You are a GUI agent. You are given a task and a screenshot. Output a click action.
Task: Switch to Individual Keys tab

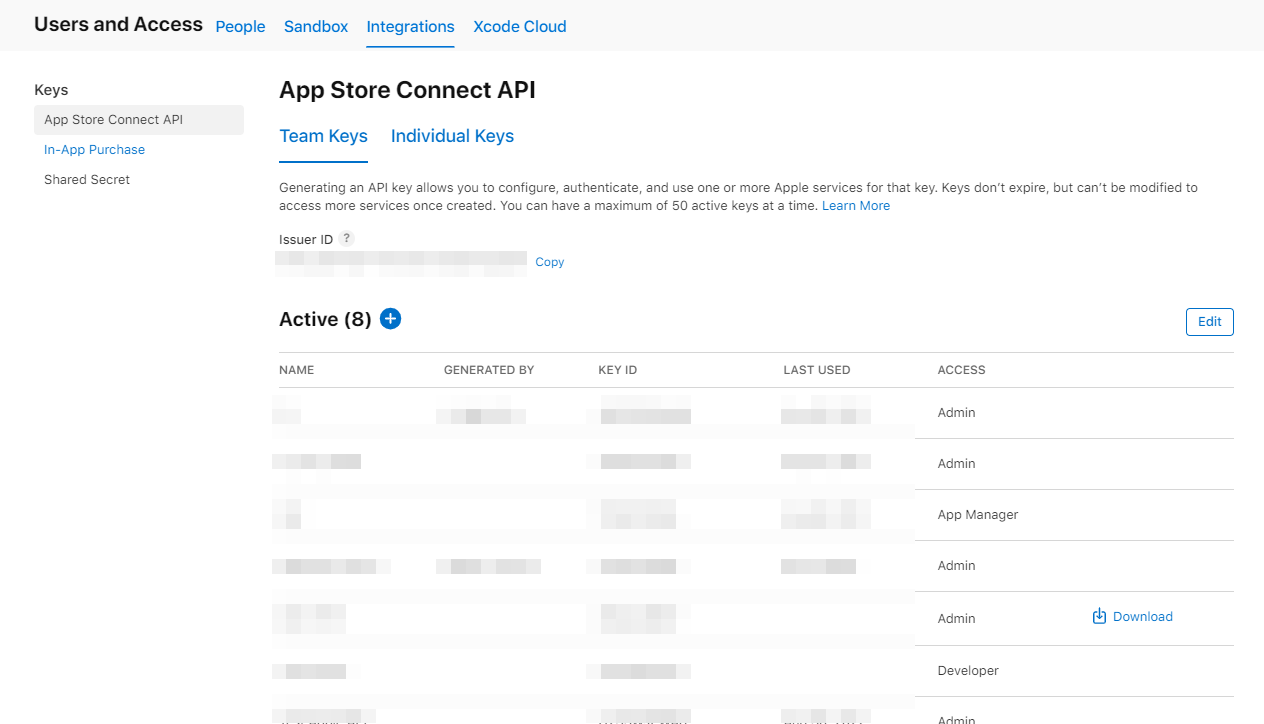click(x=452, y=137)
